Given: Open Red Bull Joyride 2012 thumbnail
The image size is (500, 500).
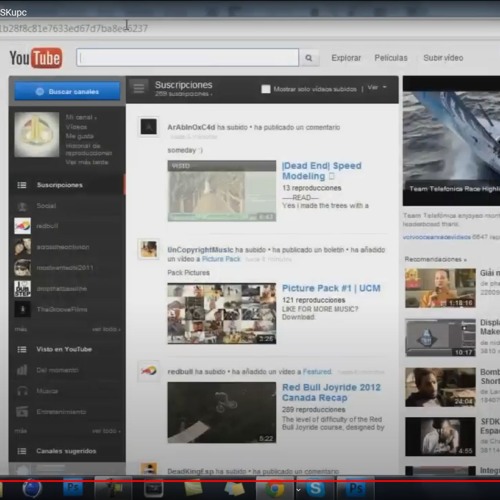Looking at the screenshot, I should pos(222,413).
